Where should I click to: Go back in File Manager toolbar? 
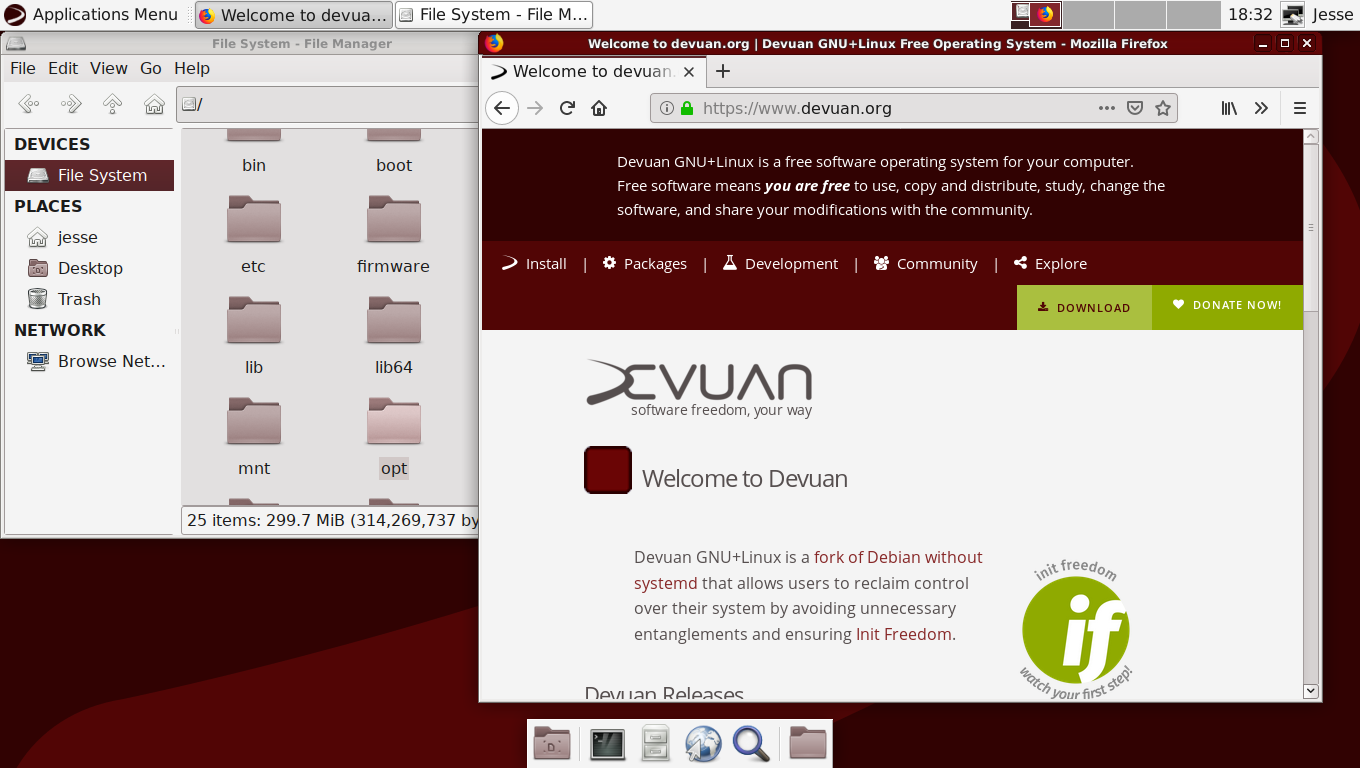coord(29,104)
